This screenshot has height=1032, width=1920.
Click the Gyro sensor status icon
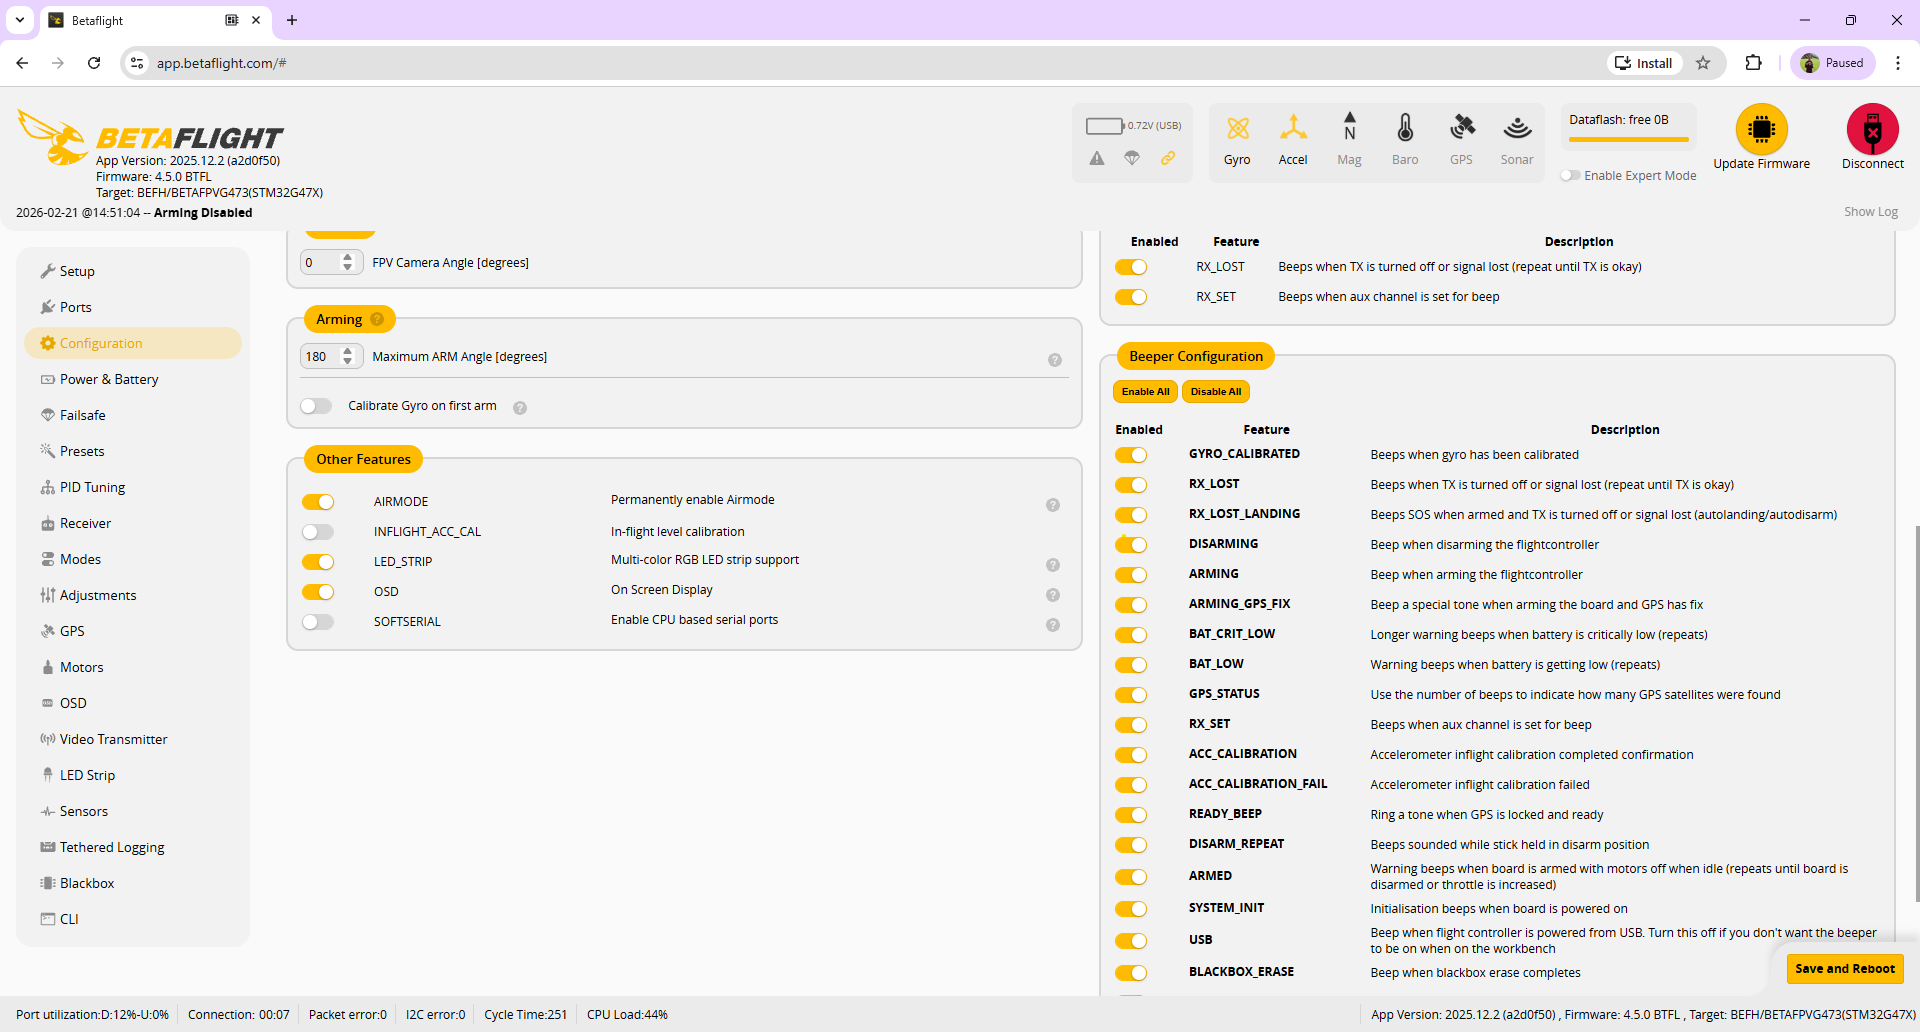click(1237, 129)
